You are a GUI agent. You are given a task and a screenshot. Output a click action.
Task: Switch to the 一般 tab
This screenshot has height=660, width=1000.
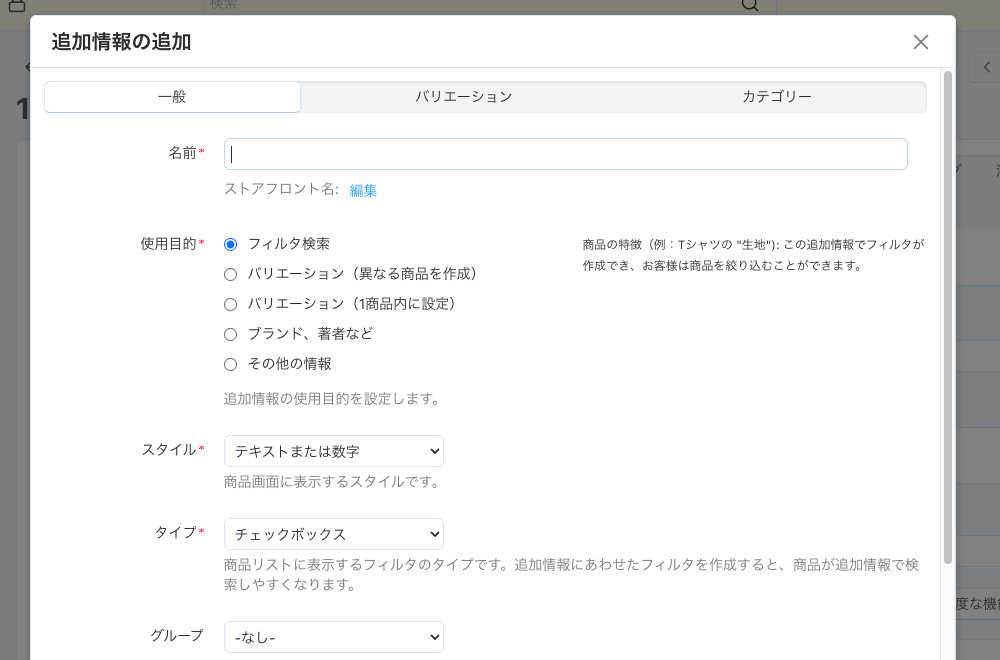point(172,97)
